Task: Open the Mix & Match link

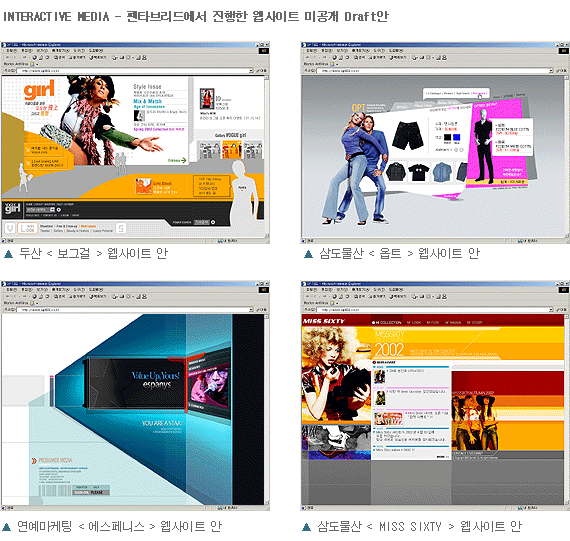Action: (147, 101)
